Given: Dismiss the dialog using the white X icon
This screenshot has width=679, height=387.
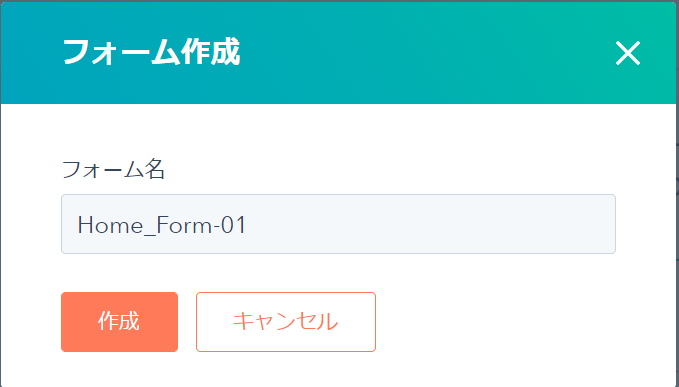Looking at the screenshot, I should coord(628,53).
